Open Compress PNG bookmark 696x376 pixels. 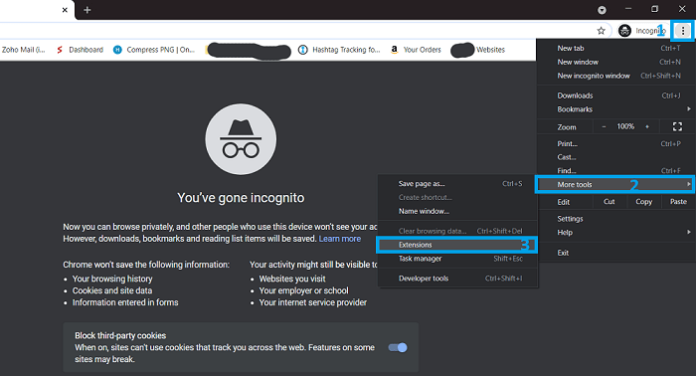154,50
